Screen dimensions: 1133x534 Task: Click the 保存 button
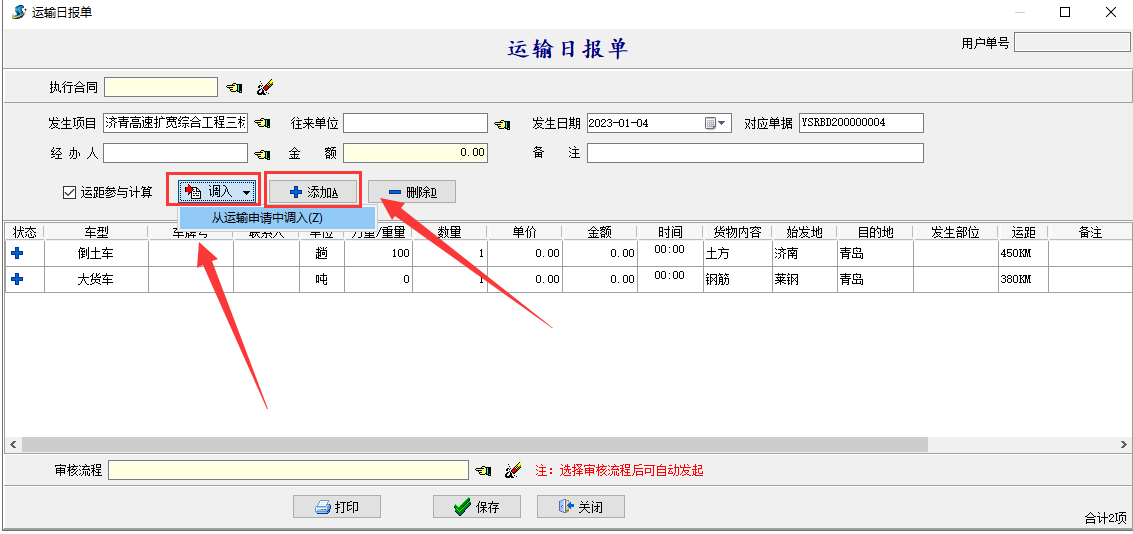pyautogui.click(x=476, y=507)
